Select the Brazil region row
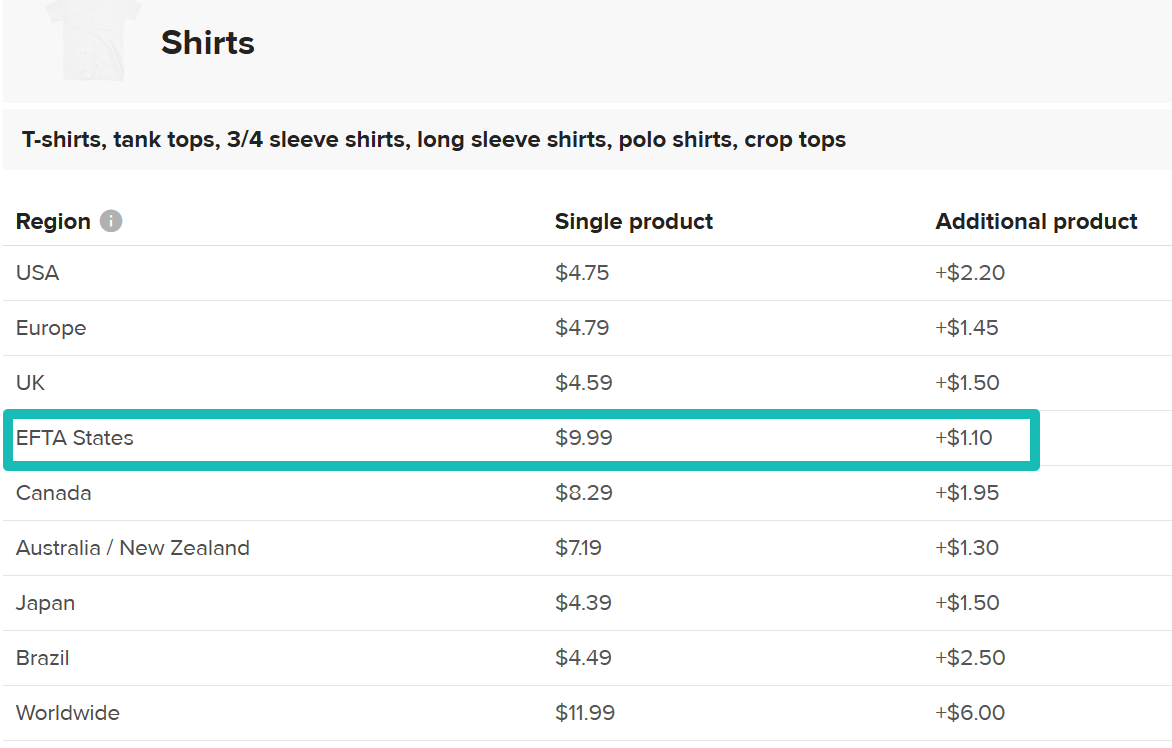Image resolution: width=1172 pixels, height=748 pixels. click(x=587, y=658)
